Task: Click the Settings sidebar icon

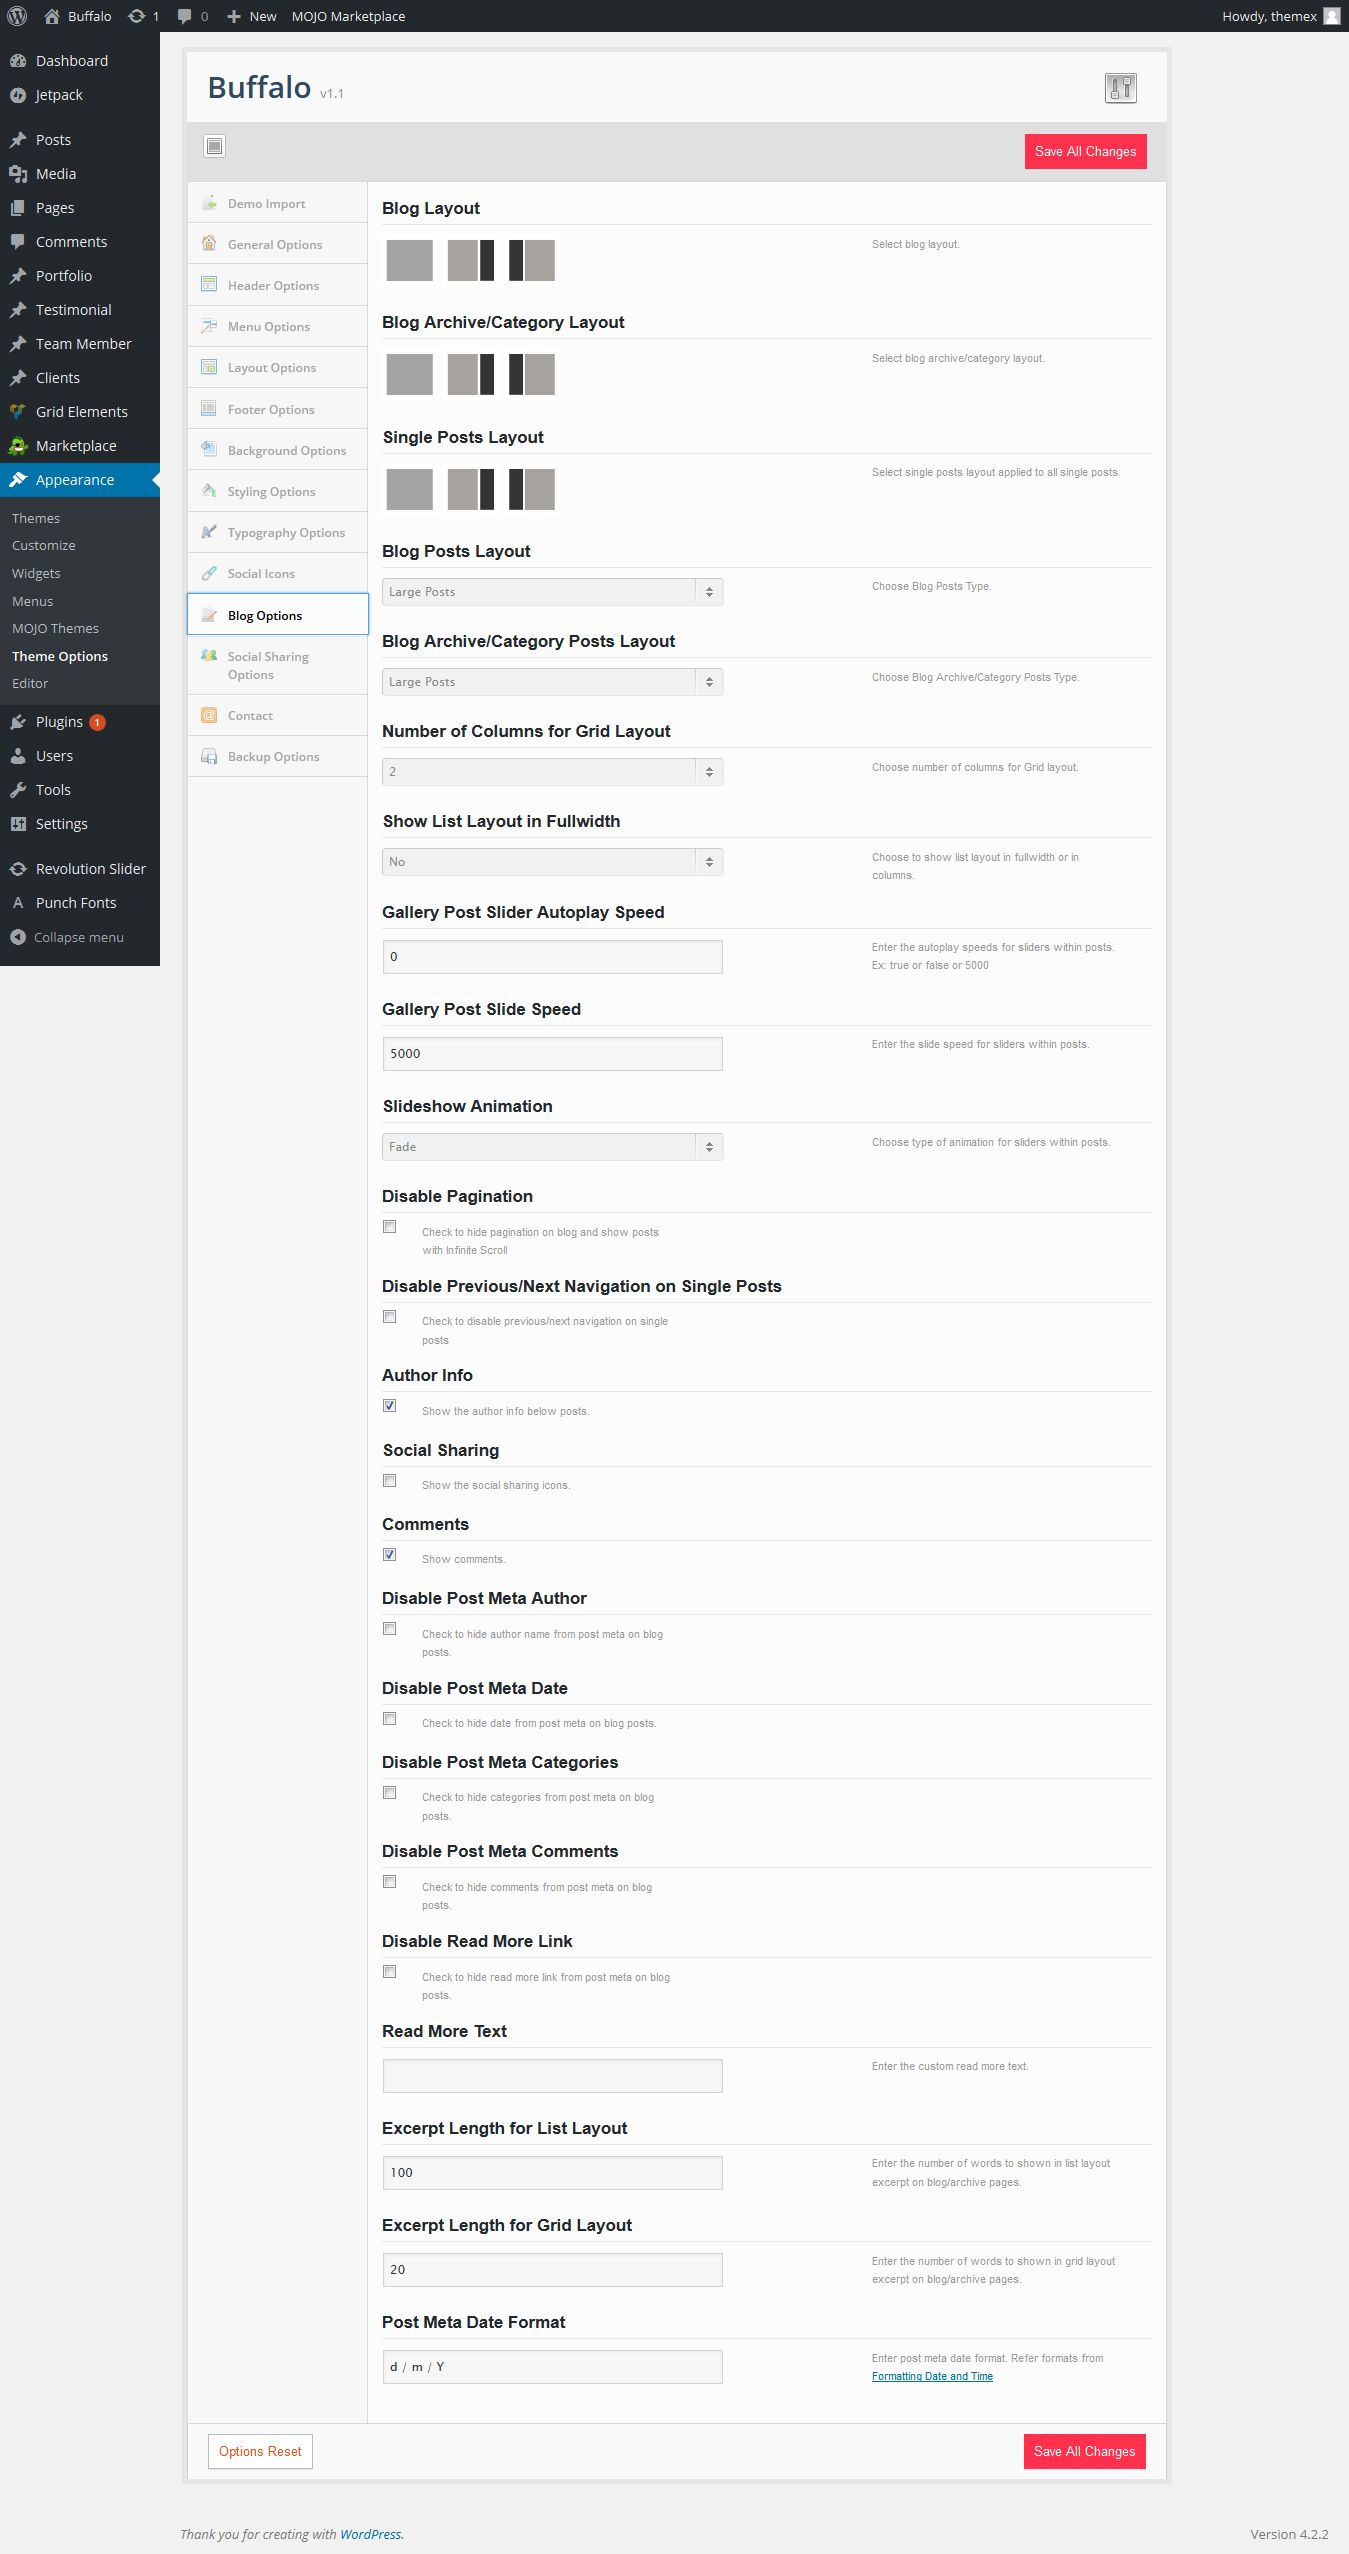Action: click(x=18, y=824)
